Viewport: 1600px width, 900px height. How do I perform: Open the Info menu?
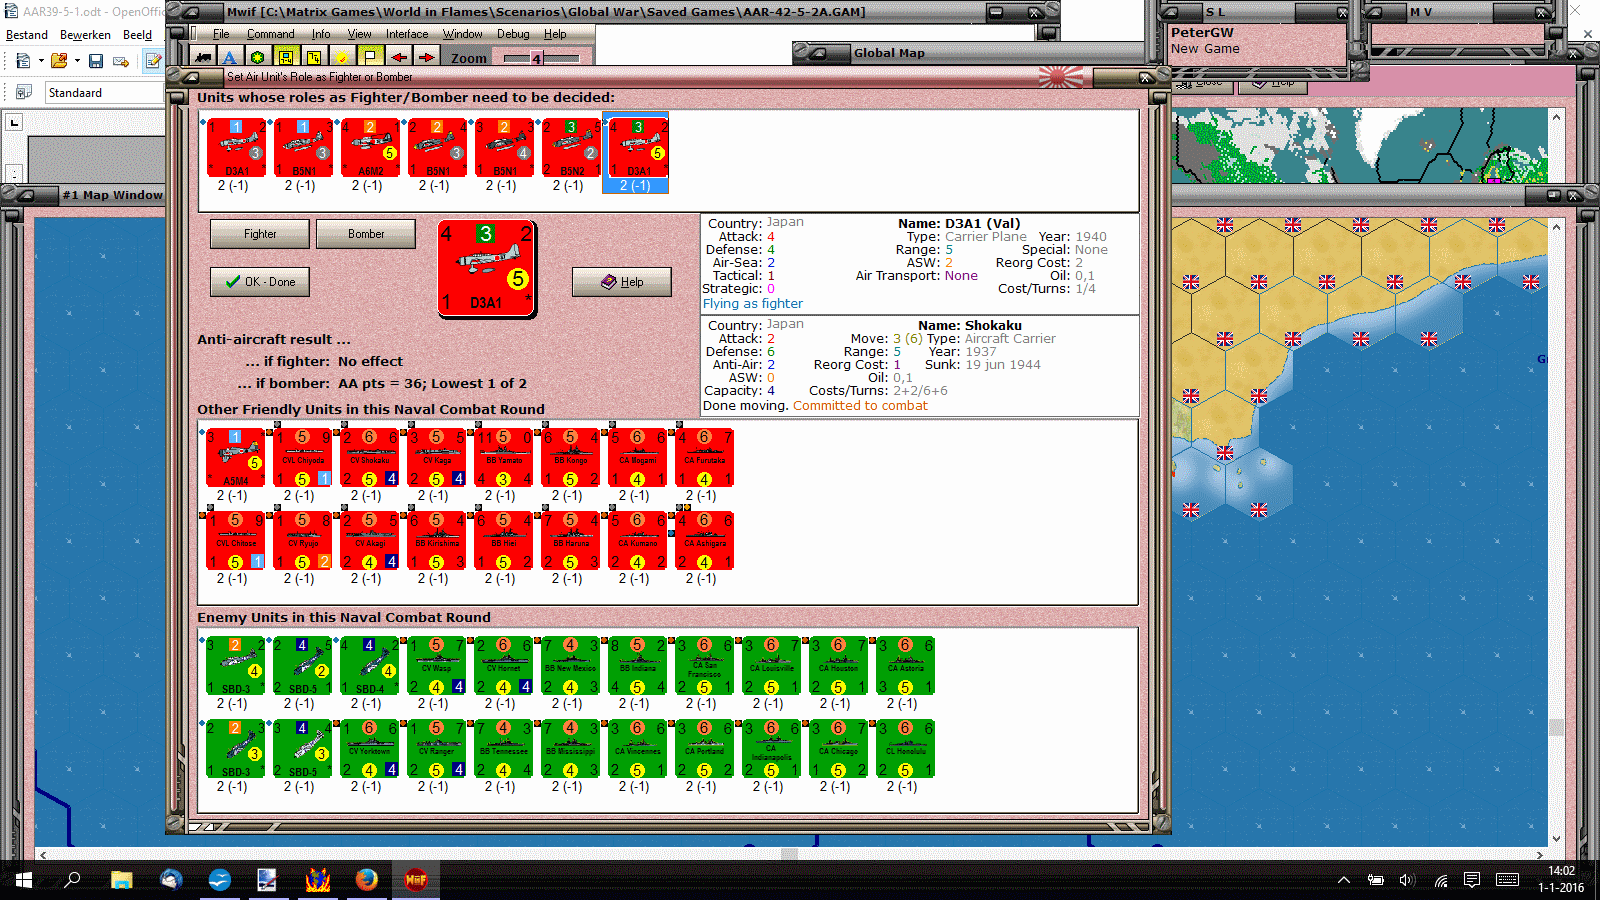[321, 34]
